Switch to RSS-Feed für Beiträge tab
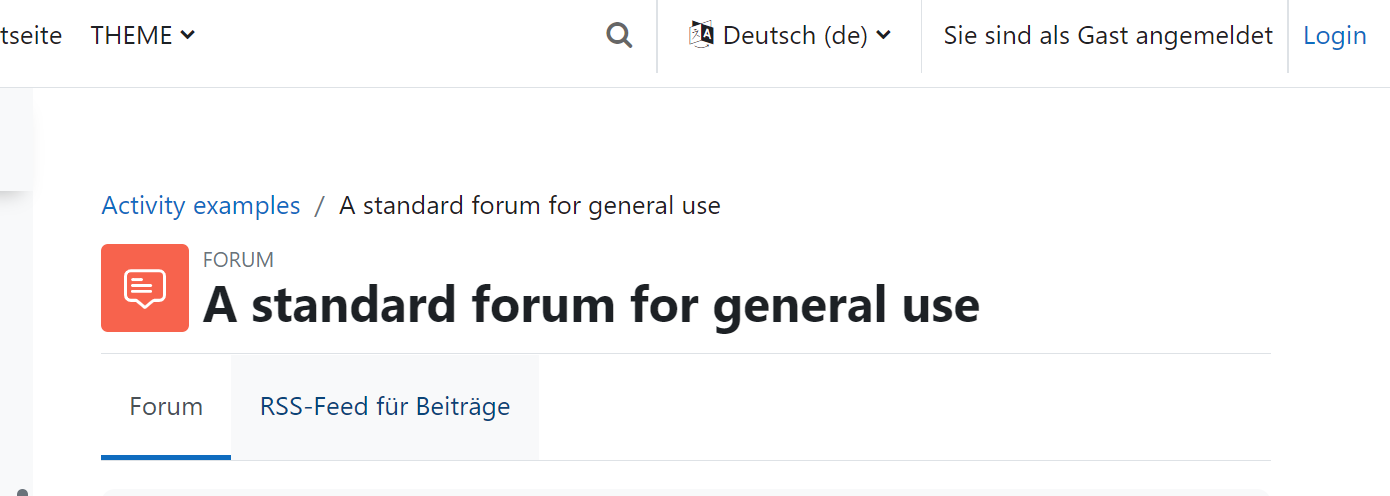 [x=385, y=407]
